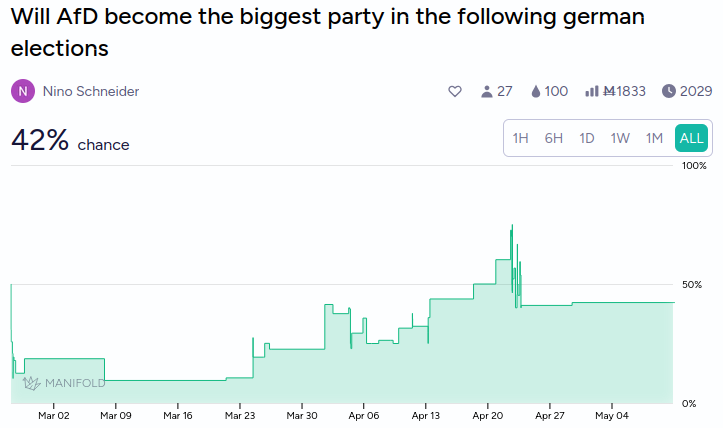The width and height of the screenshot is (723, 428).
Task: Open Nino Schneider's purple avatar
Action: tap(23, 91)
